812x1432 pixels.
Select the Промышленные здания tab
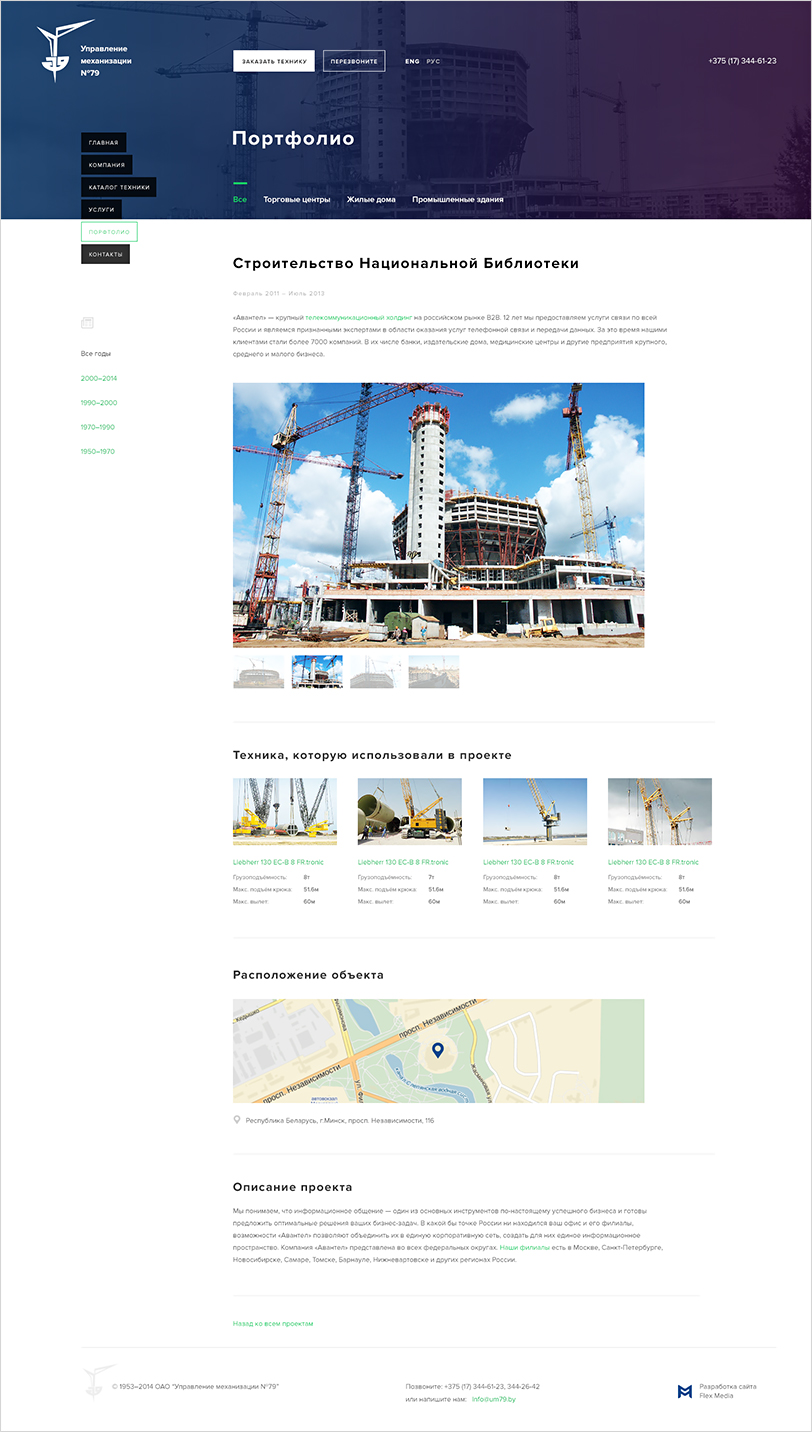[457, 199]
